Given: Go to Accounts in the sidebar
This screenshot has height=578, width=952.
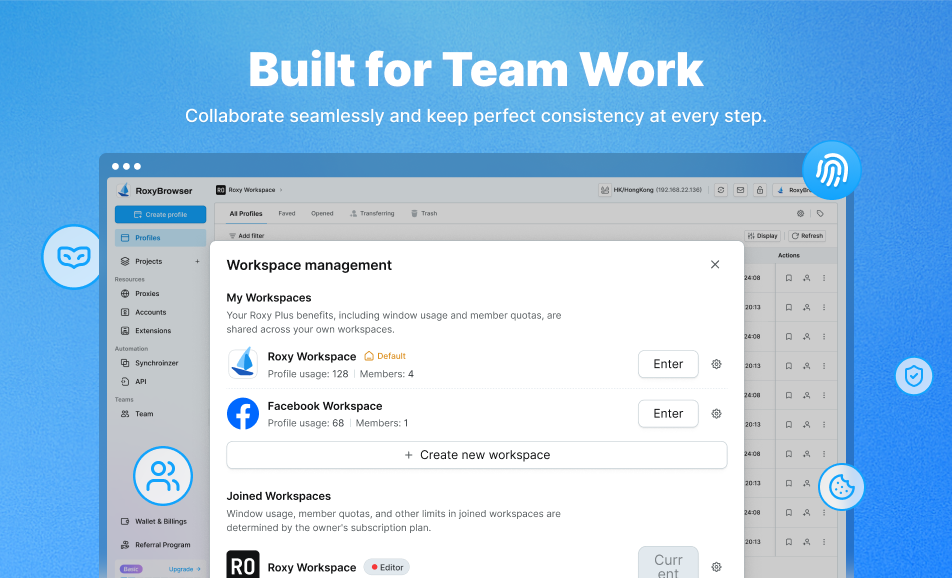Looking at the screenshot, I should point(151,312).
